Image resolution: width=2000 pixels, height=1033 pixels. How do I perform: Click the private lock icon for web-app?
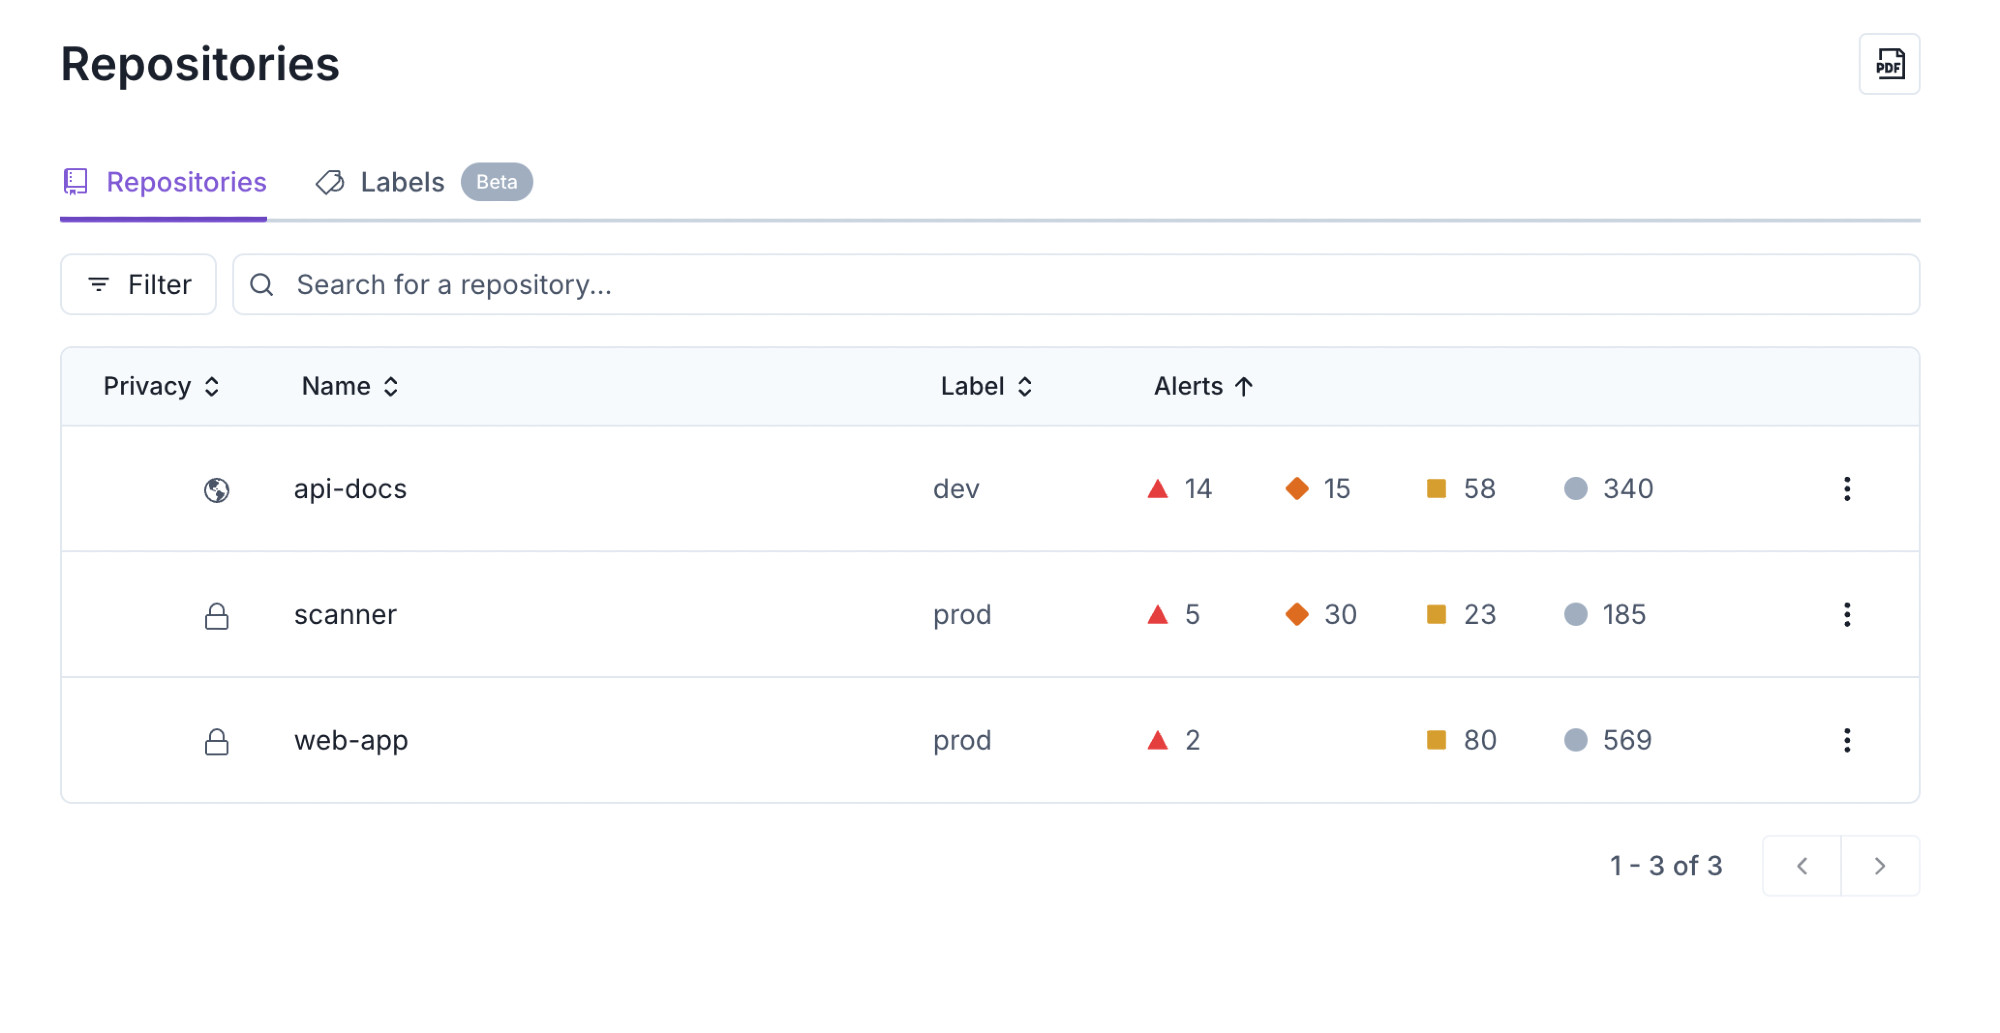[217, 742]
